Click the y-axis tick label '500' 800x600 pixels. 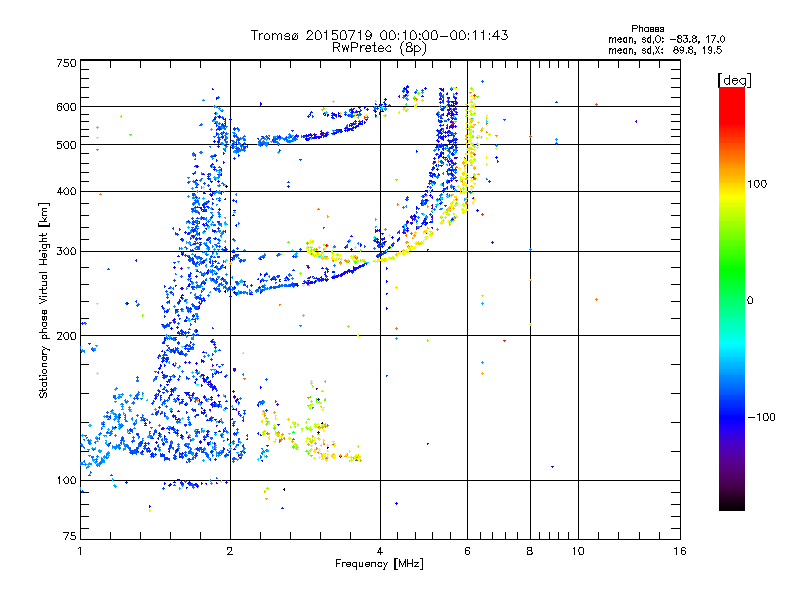[66, 145]
